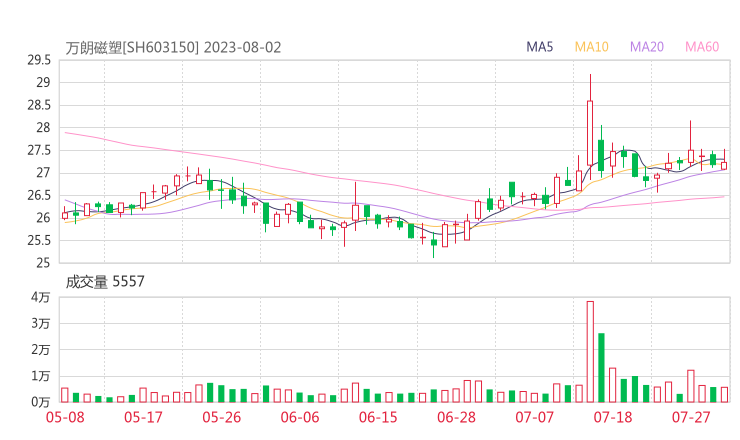
Task: Click the 07-27 date label
Action: pos(691,417)
